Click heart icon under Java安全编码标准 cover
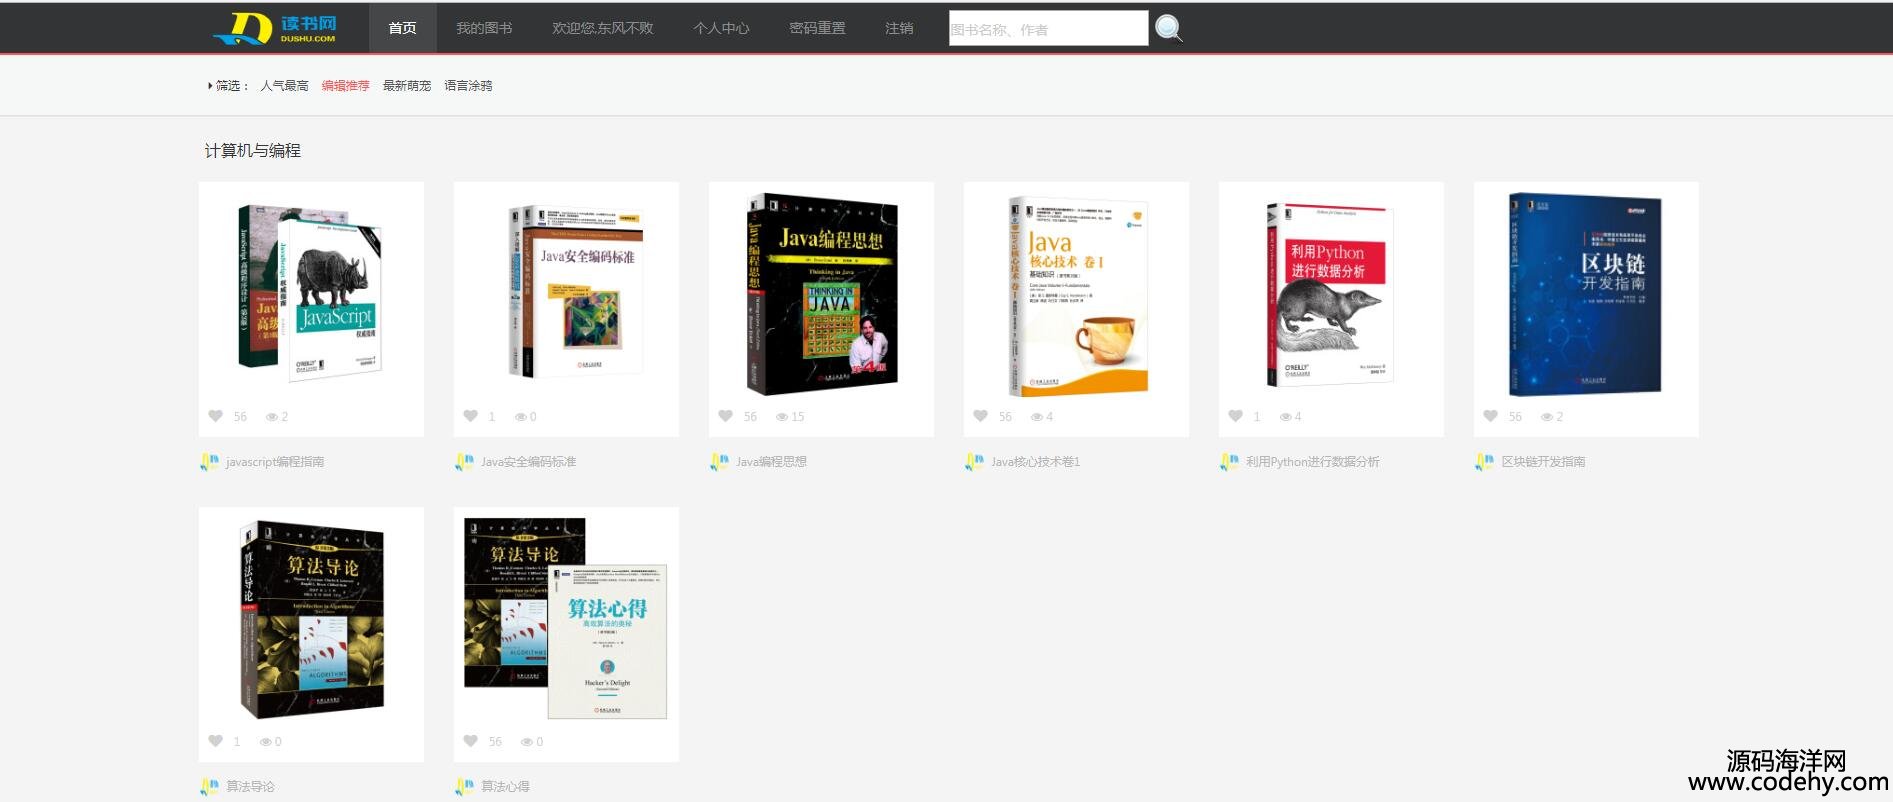 point(470,416)
